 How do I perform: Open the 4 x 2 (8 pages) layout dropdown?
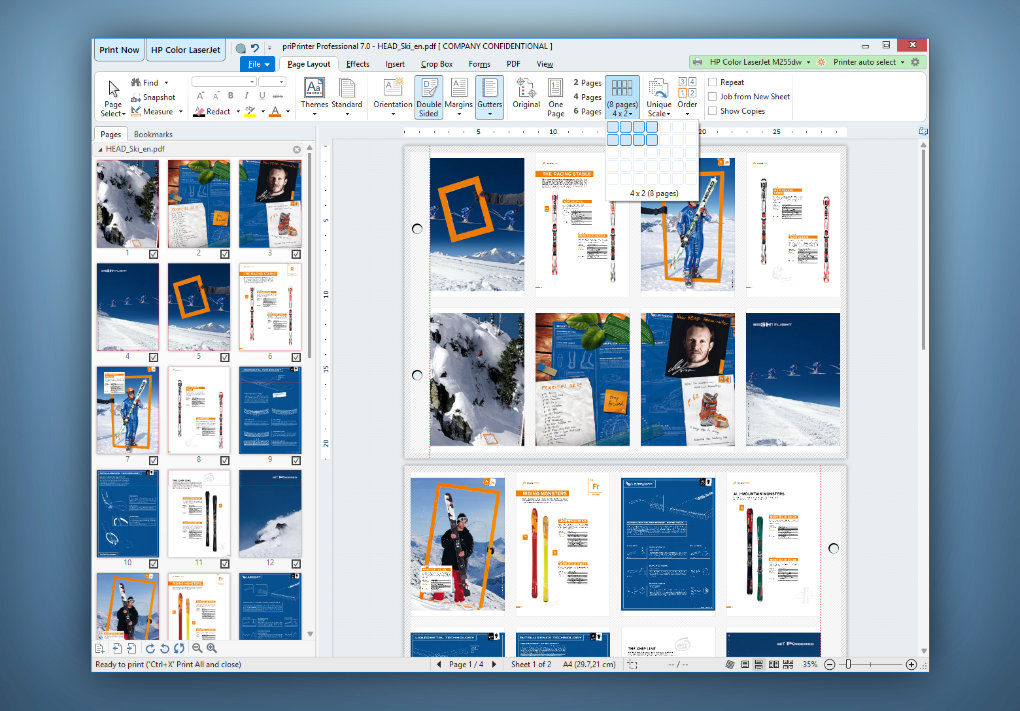622,98
